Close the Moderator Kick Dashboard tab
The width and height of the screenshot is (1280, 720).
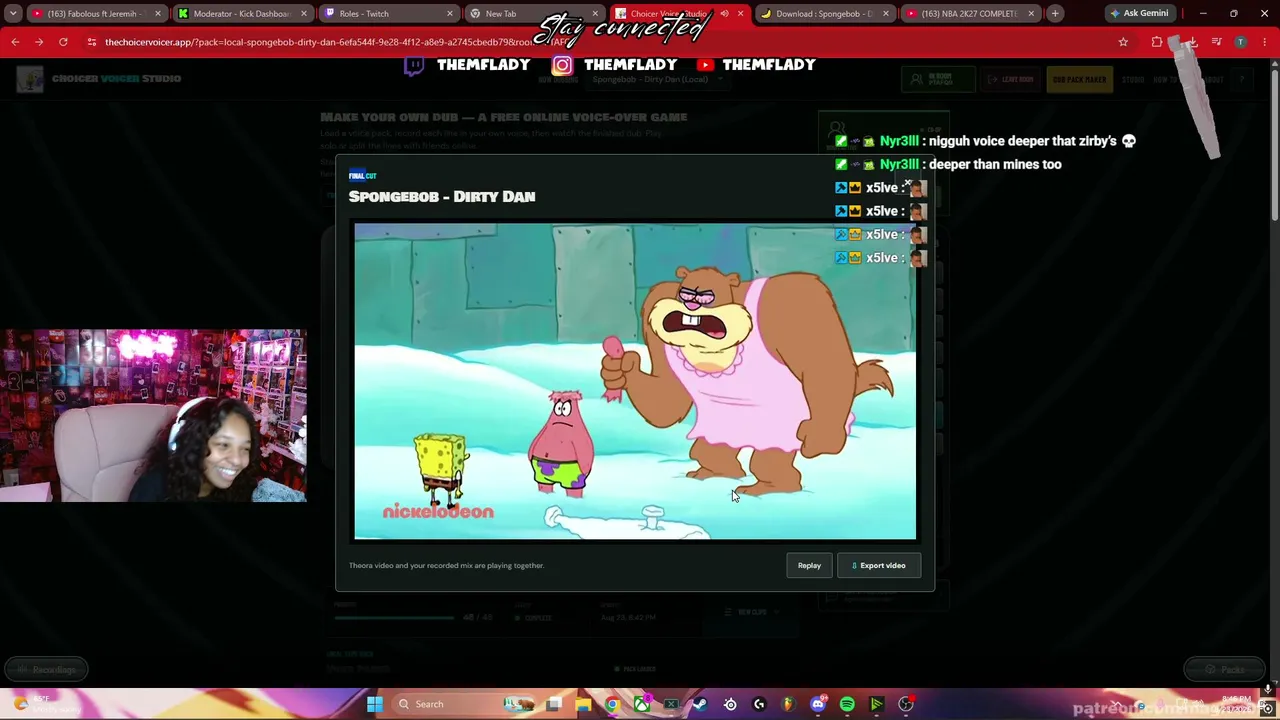click(x=303, y=14)
